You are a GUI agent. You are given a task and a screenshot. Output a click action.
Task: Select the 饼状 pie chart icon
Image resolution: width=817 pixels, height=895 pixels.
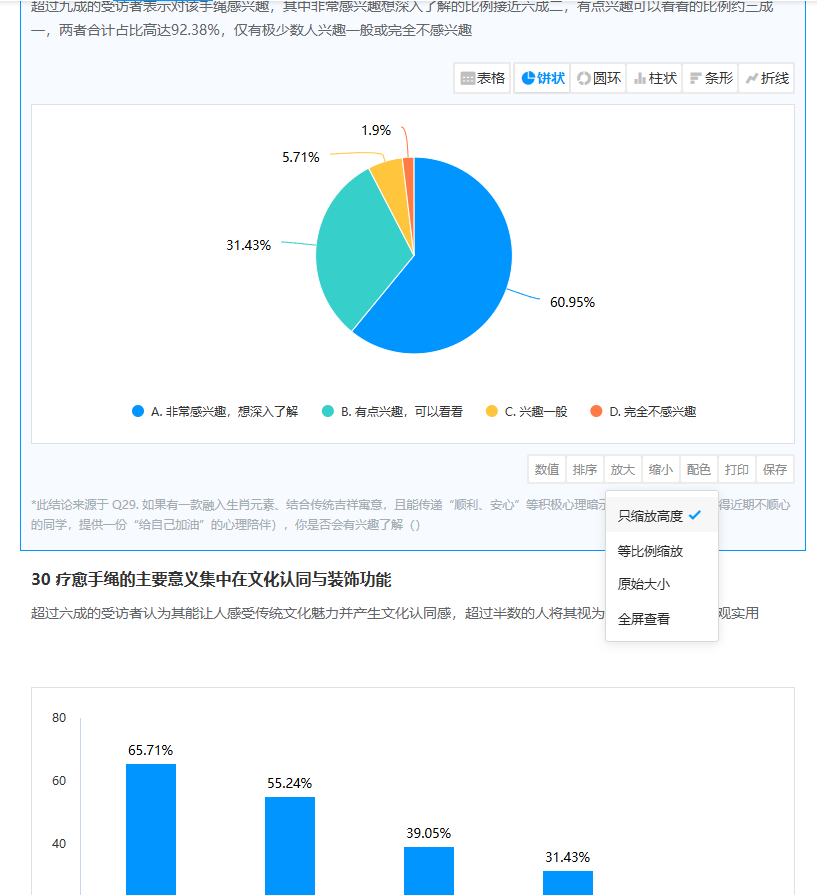pyautogui.click(x=541, y=78)
